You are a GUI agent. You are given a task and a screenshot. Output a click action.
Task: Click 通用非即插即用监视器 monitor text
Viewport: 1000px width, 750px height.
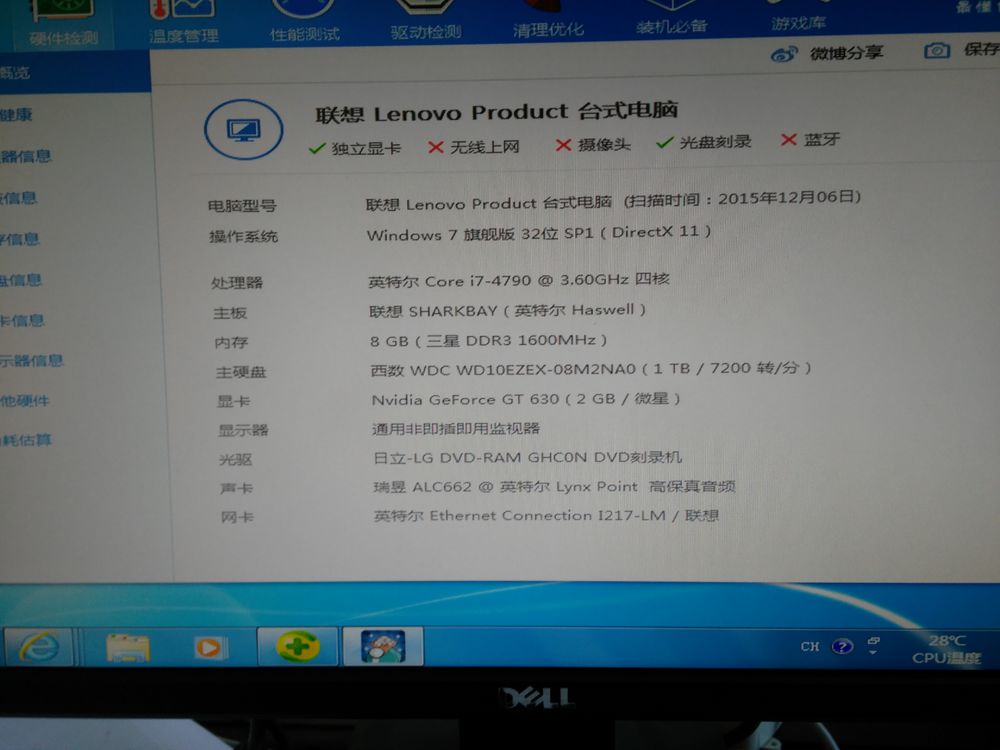[456, 428]
